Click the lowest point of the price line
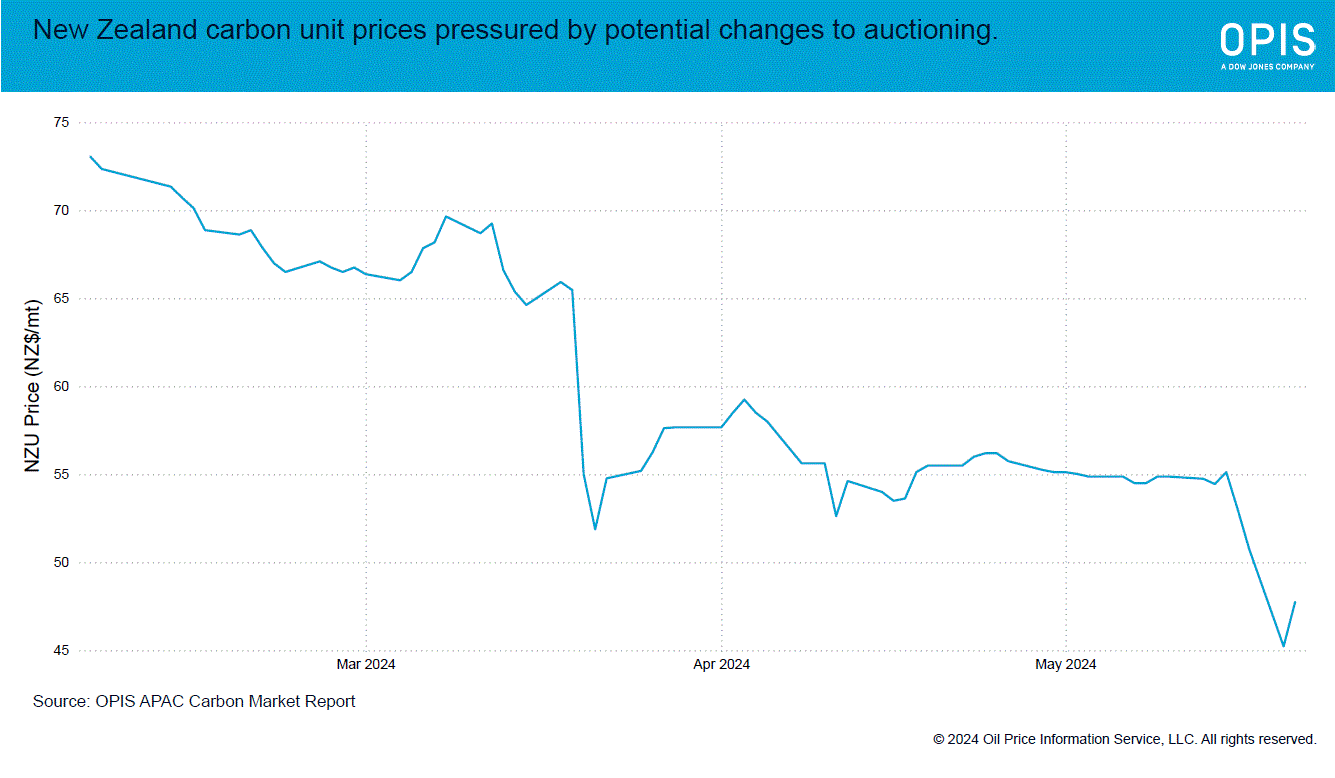 1283,646
